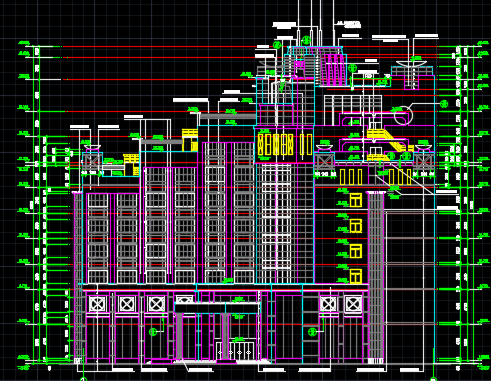Click the yellow staircase on left roof
The height and width of the screenshot is (381, 491).
tap(131, 164)
